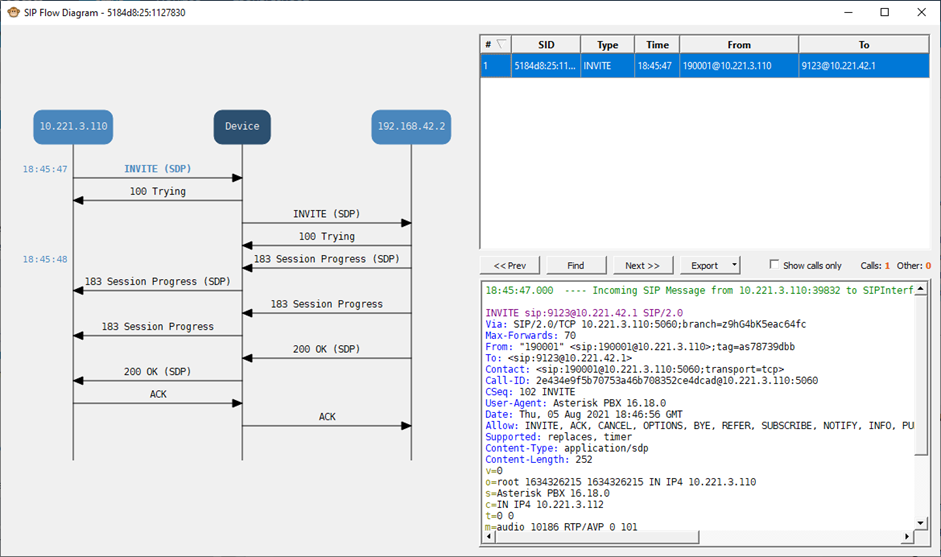Viewport: 941px width, 557px height.
Task: Click the sort arrow in # column header
Action: tap(501, 44)
